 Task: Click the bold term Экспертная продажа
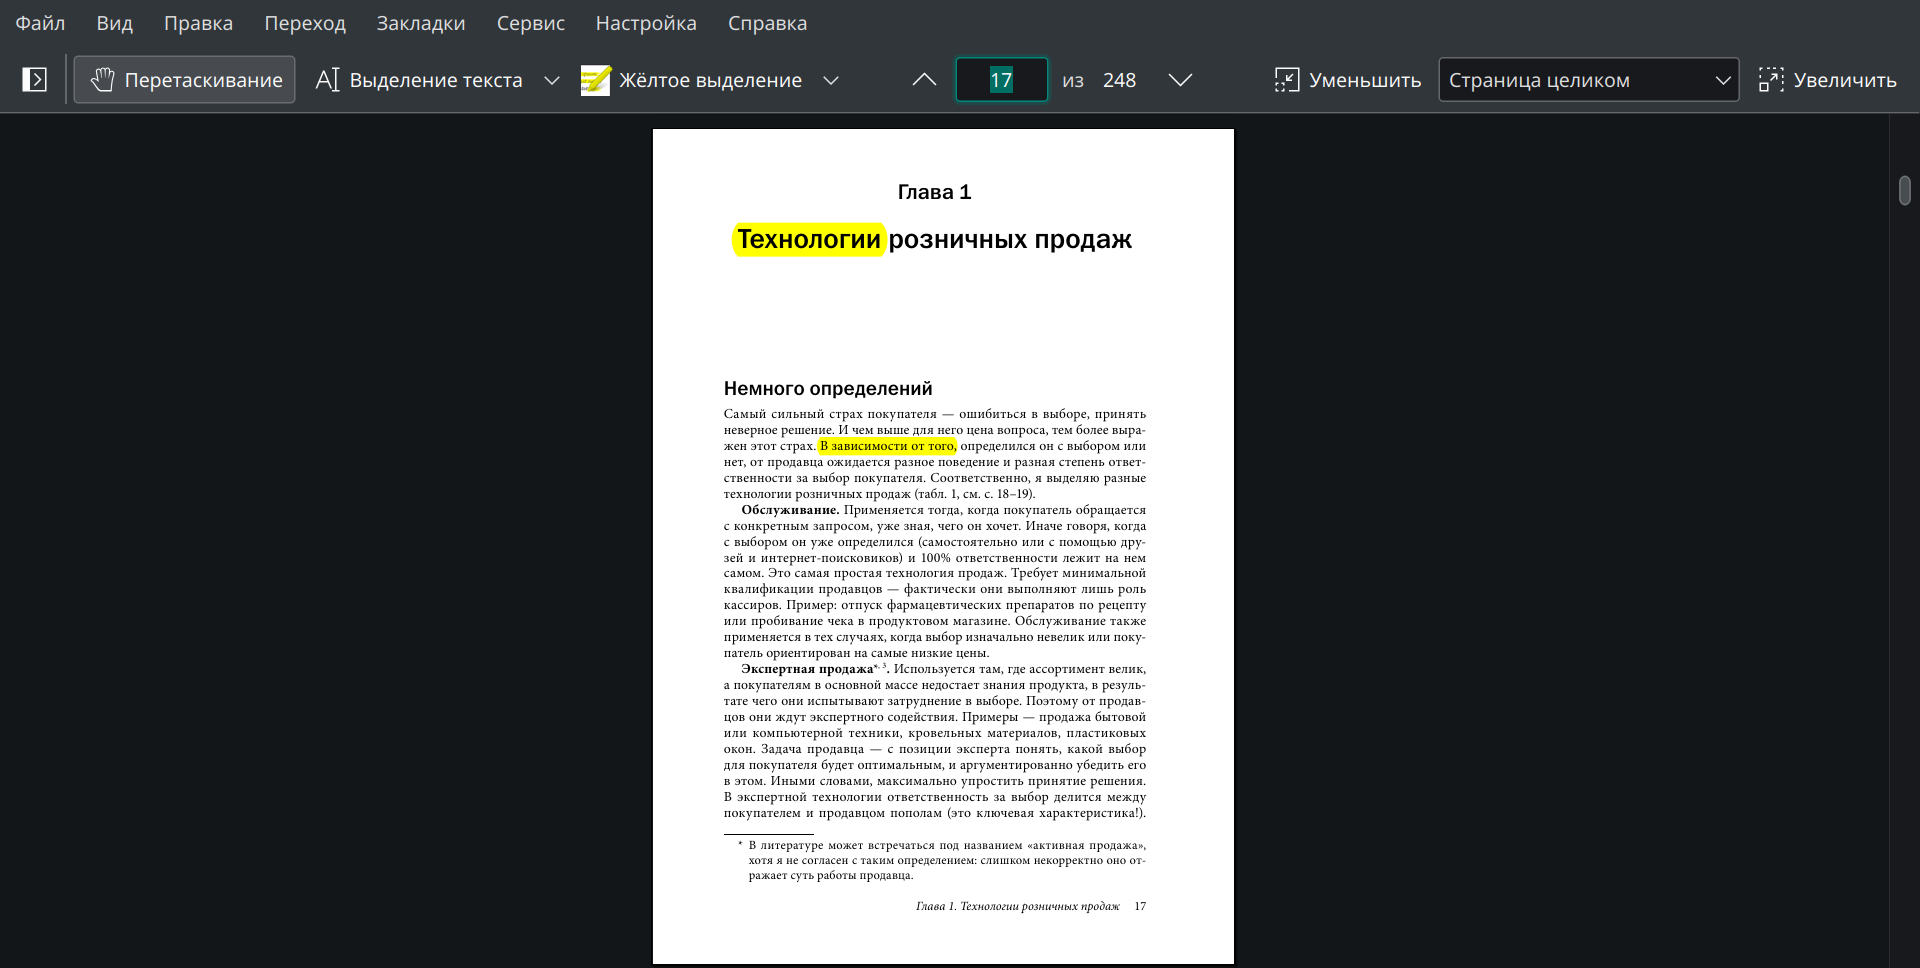807,669
